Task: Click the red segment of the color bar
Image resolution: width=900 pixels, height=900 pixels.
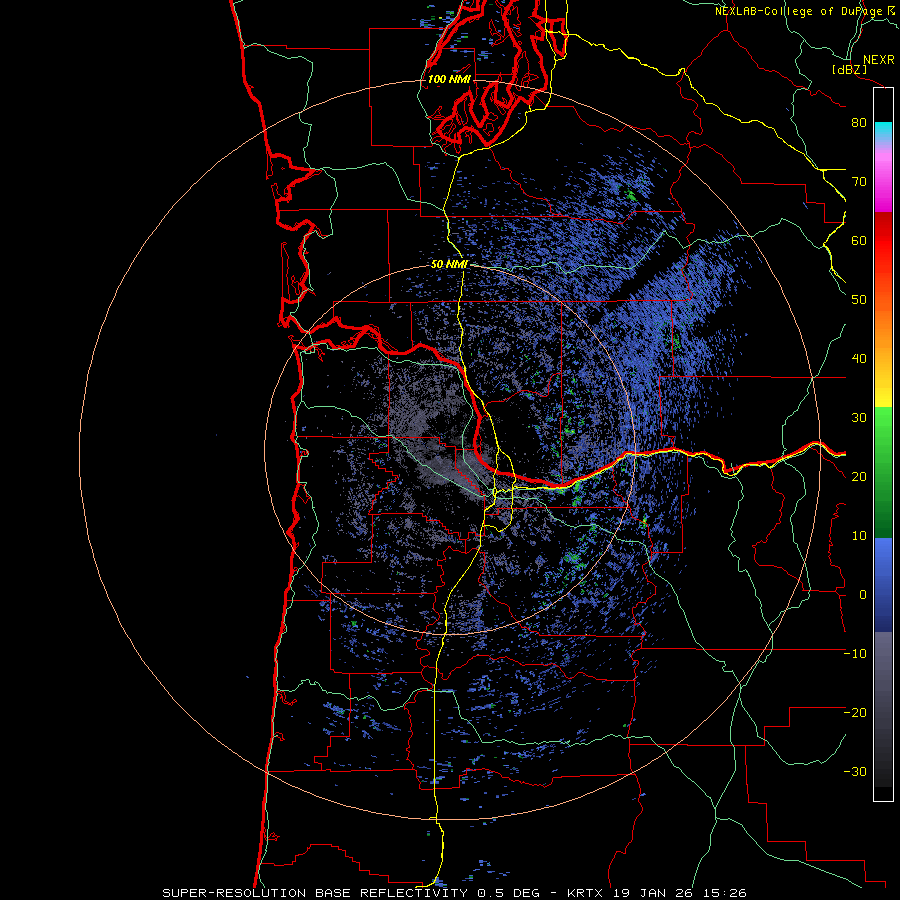Action: tap(883, 244)
